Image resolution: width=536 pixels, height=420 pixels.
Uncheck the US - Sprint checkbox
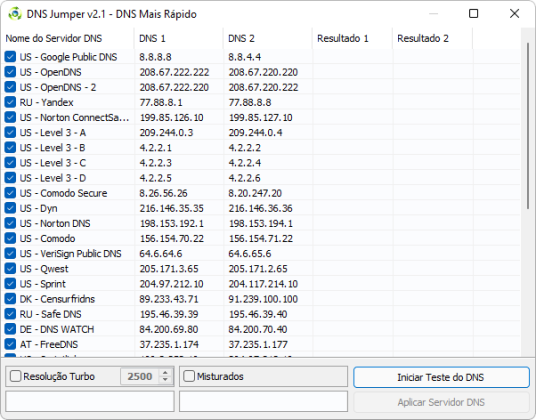tap(10, 284)
